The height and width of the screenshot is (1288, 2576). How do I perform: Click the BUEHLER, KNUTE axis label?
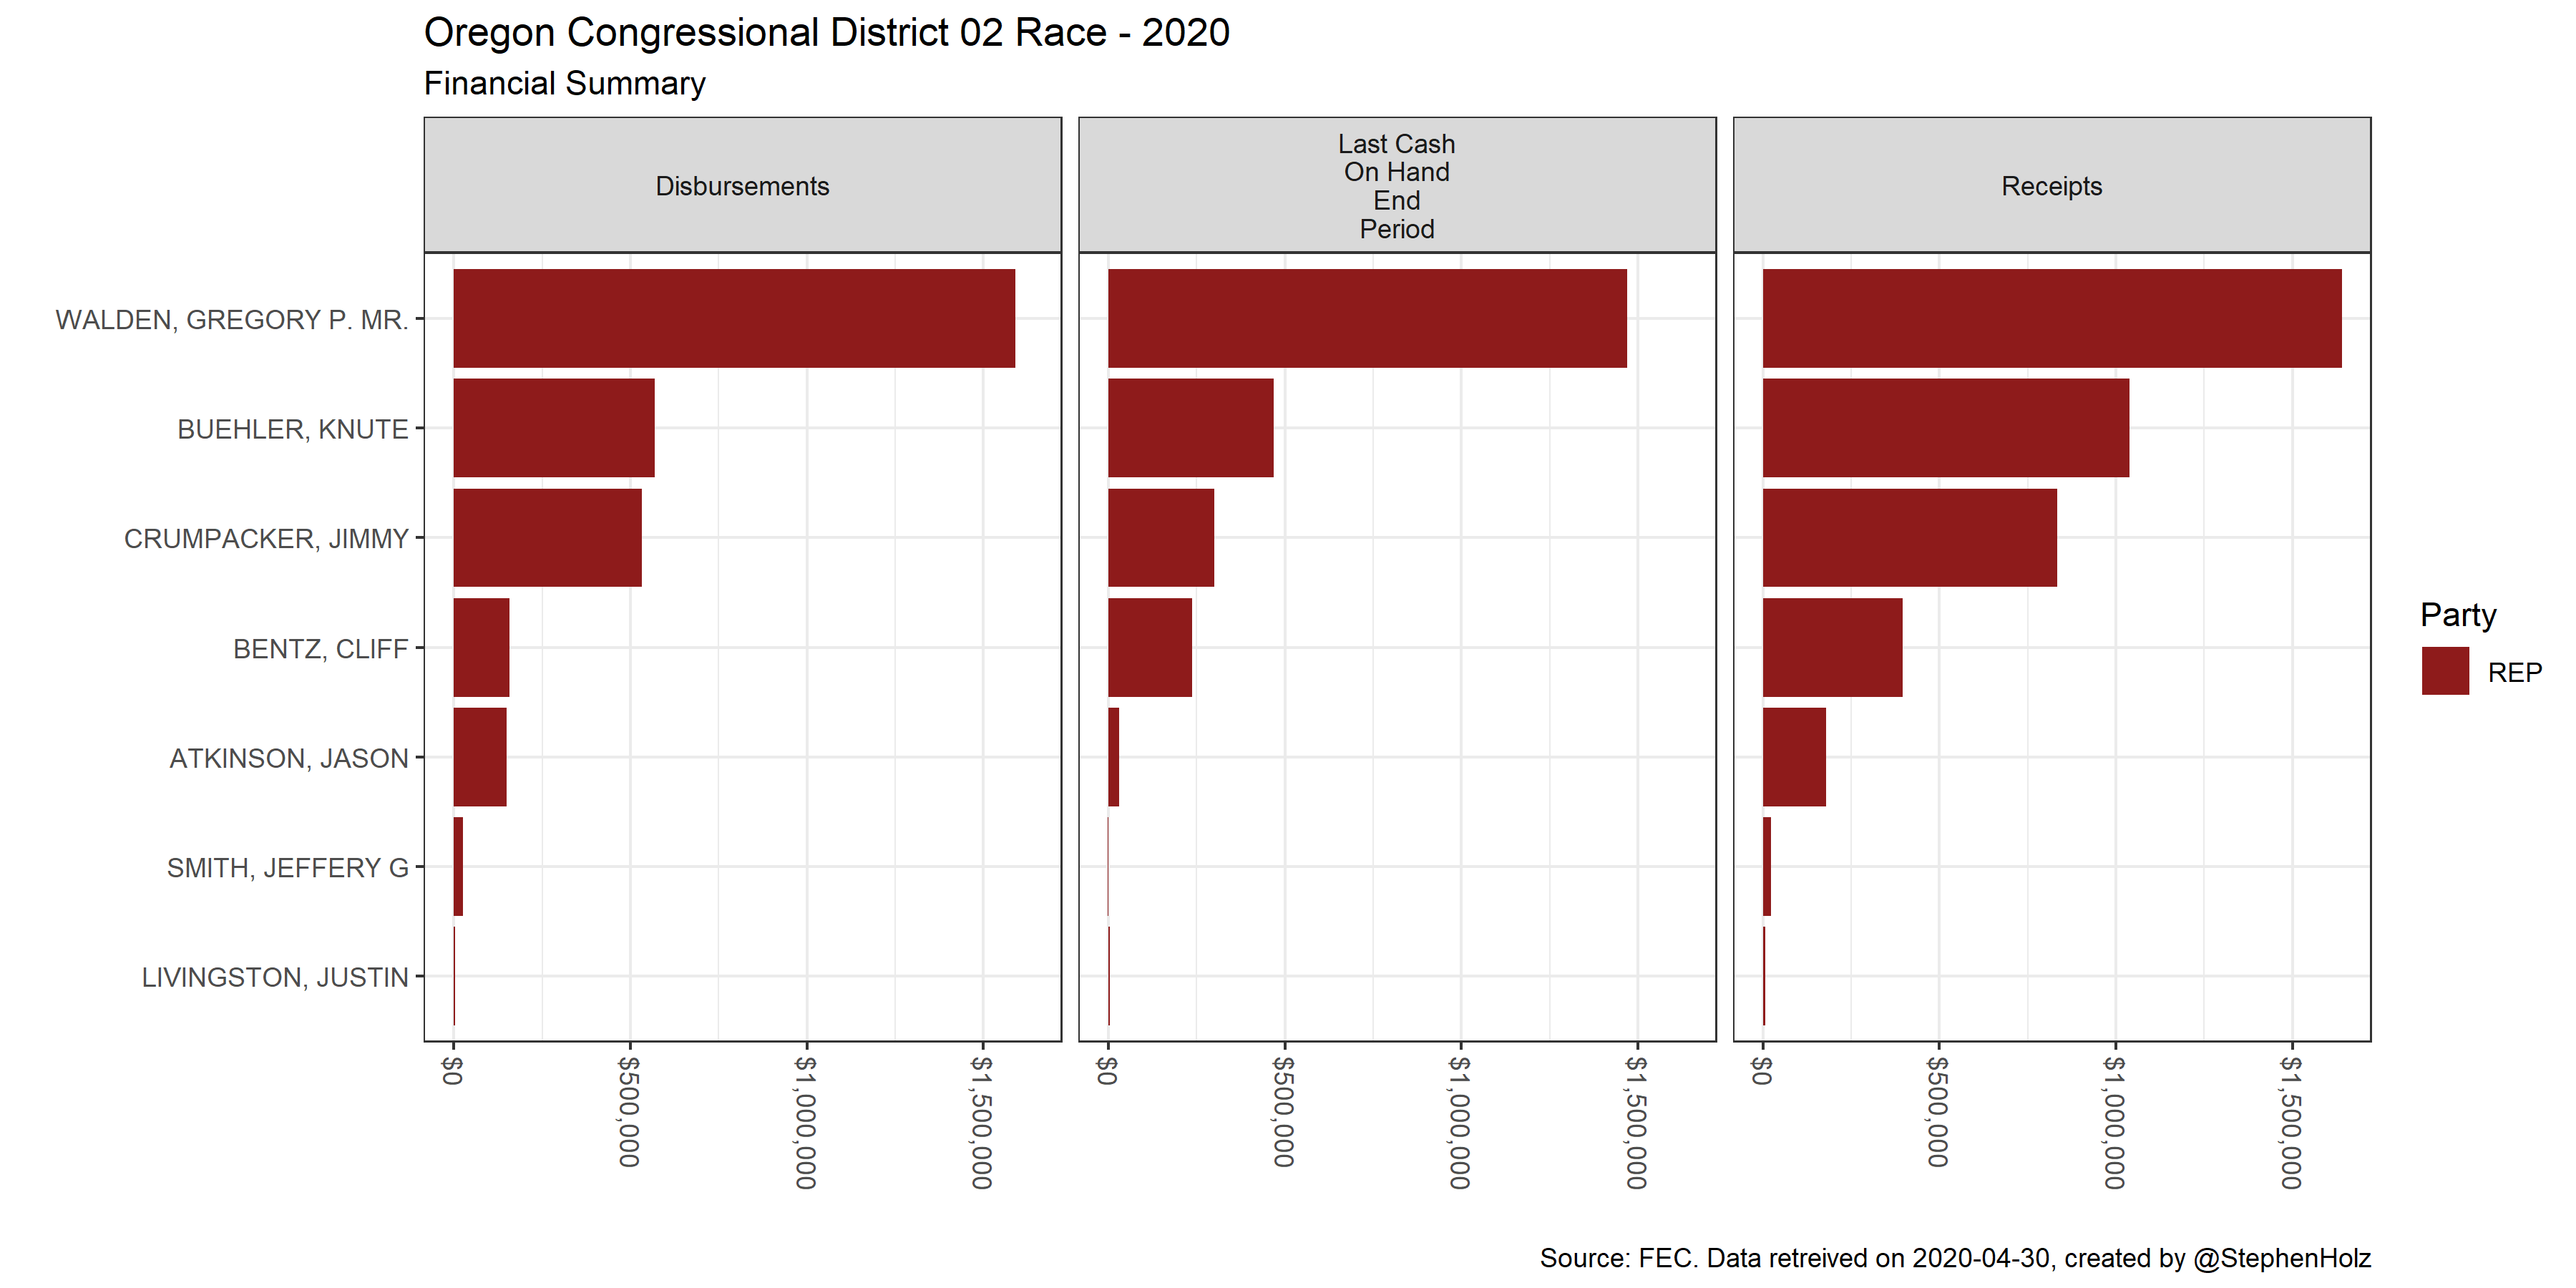(292, 430)
